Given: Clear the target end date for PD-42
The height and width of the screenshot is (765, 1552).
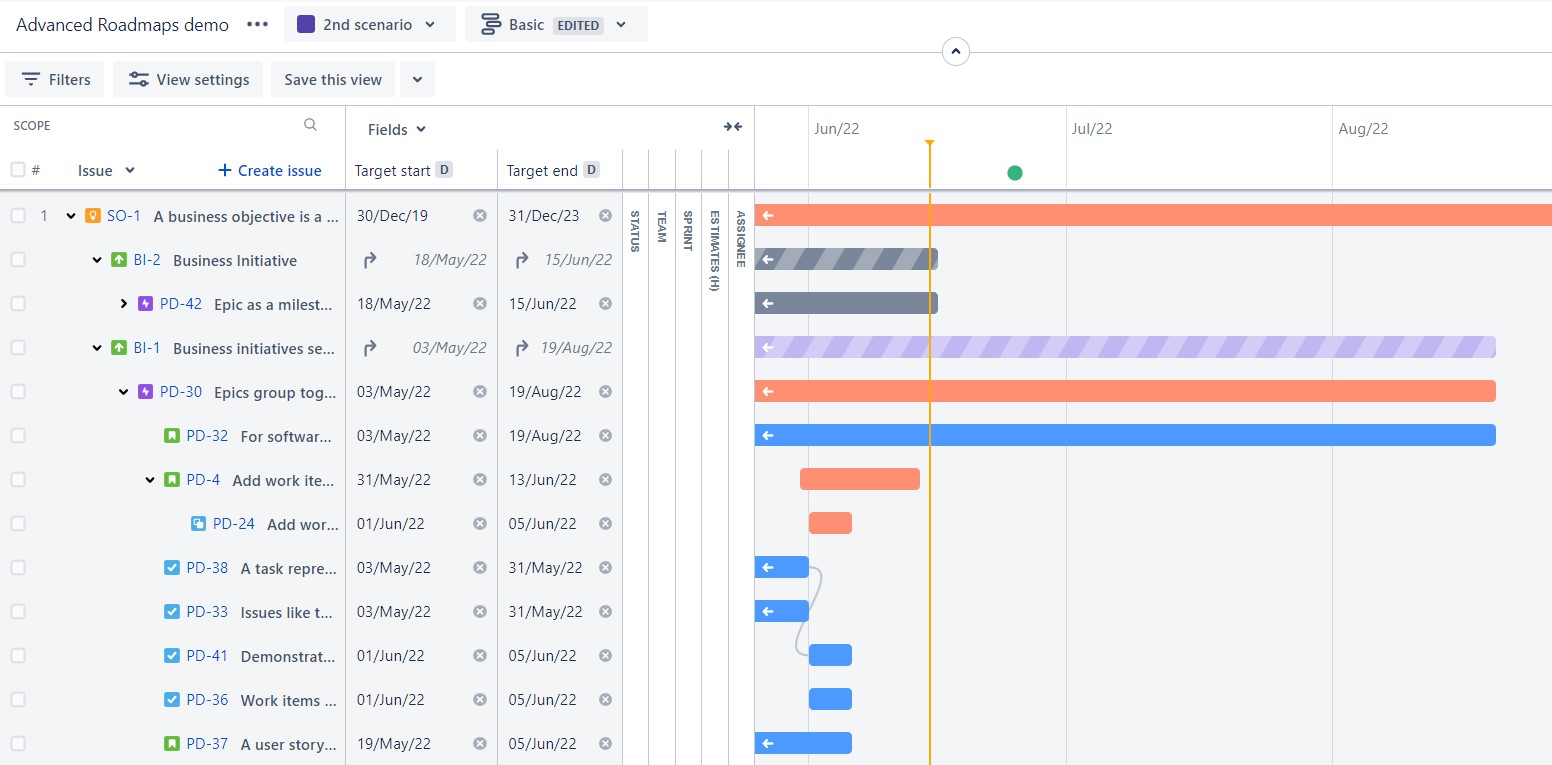Looking at the screenshot, I should 605,304.
